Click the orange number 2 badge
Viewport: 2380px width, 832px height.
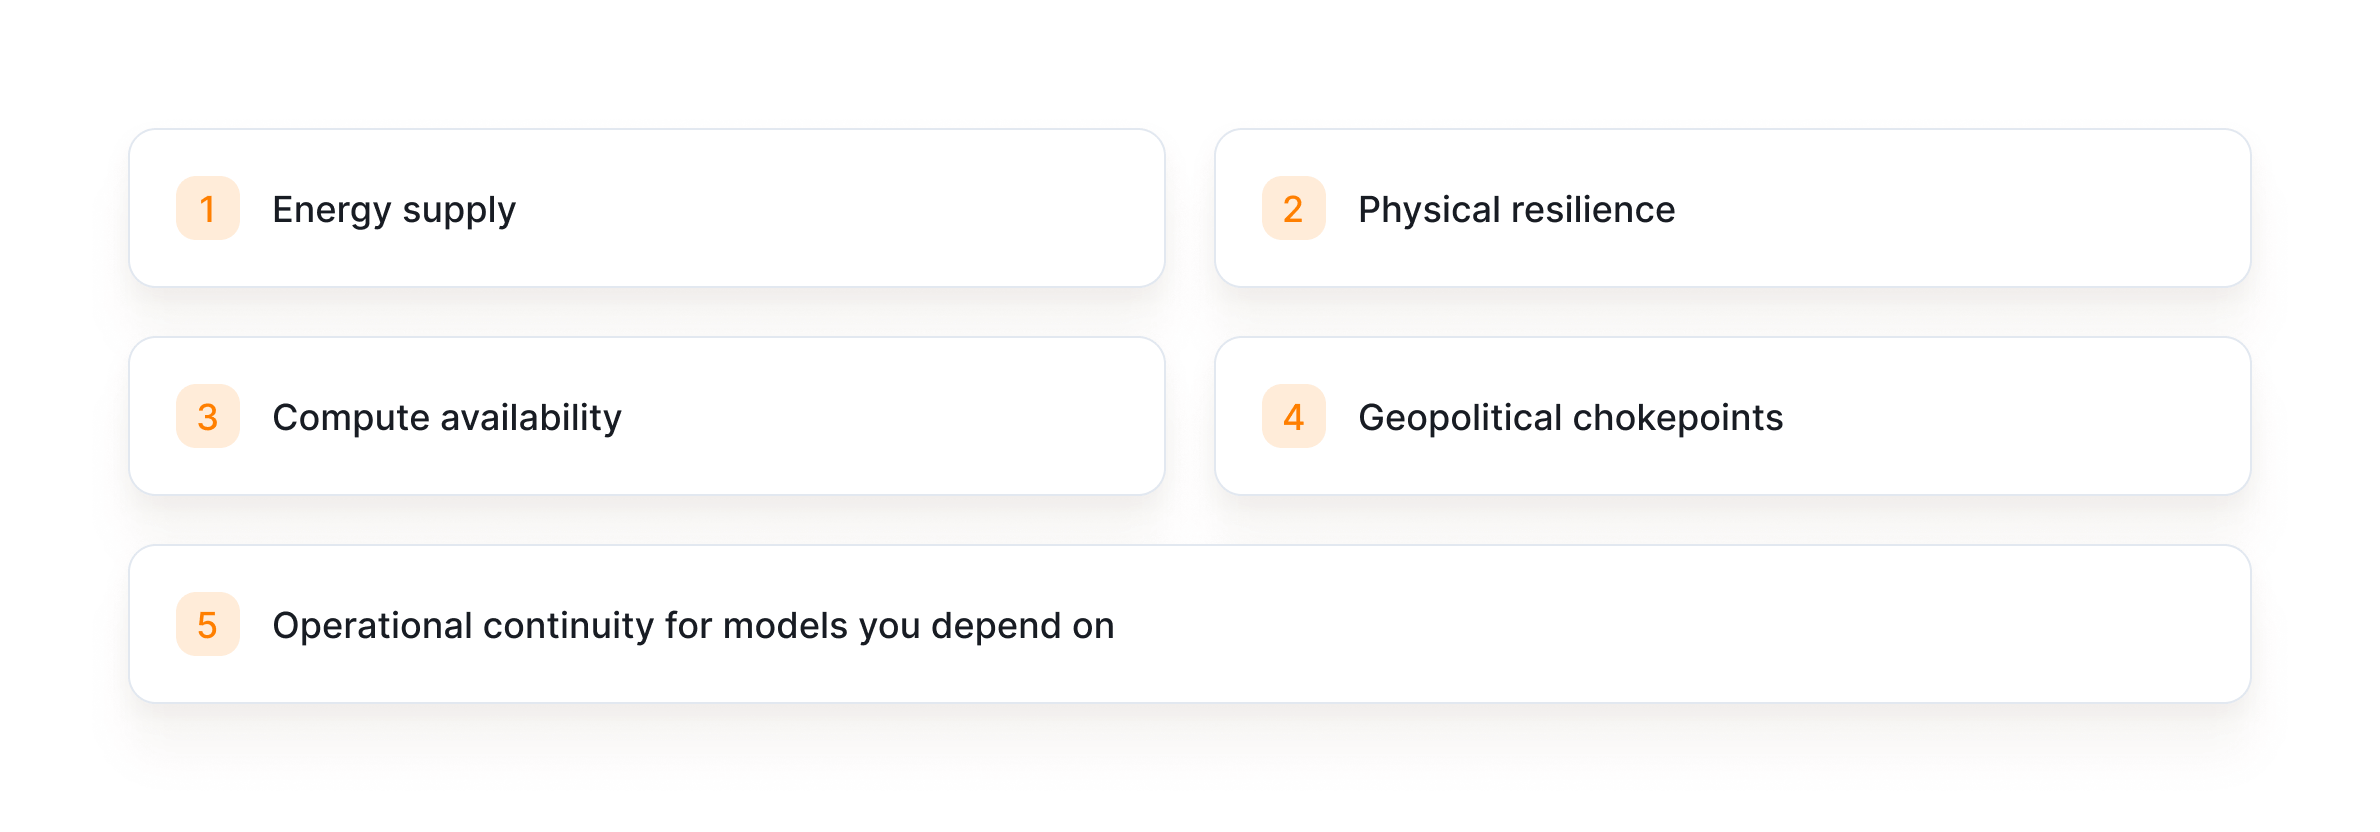tap(1293, 208)
